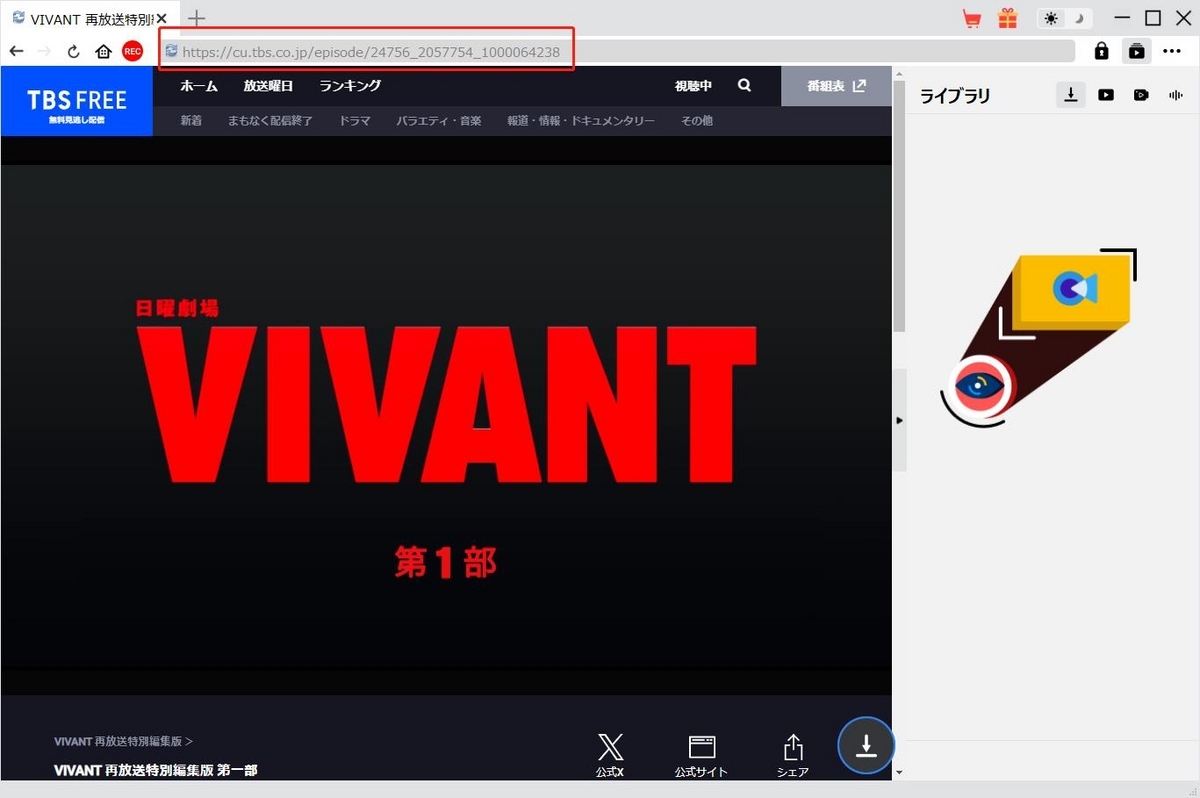
Task: Click the site search magnifier icon
Action: click(744, 86)
